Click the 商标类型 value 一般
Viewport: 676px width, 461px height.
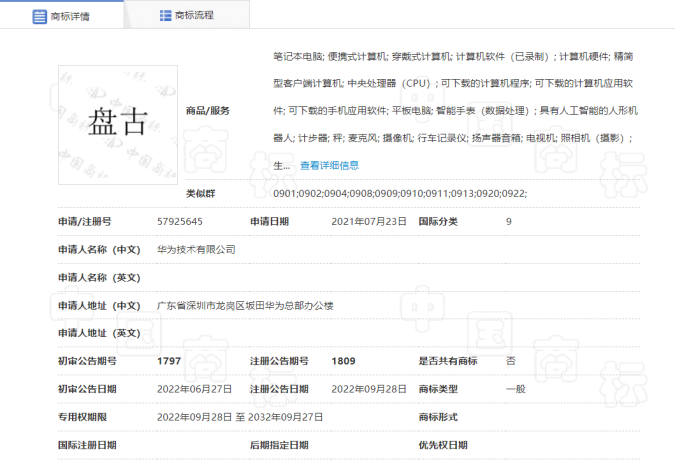click(x=516, y=389)
